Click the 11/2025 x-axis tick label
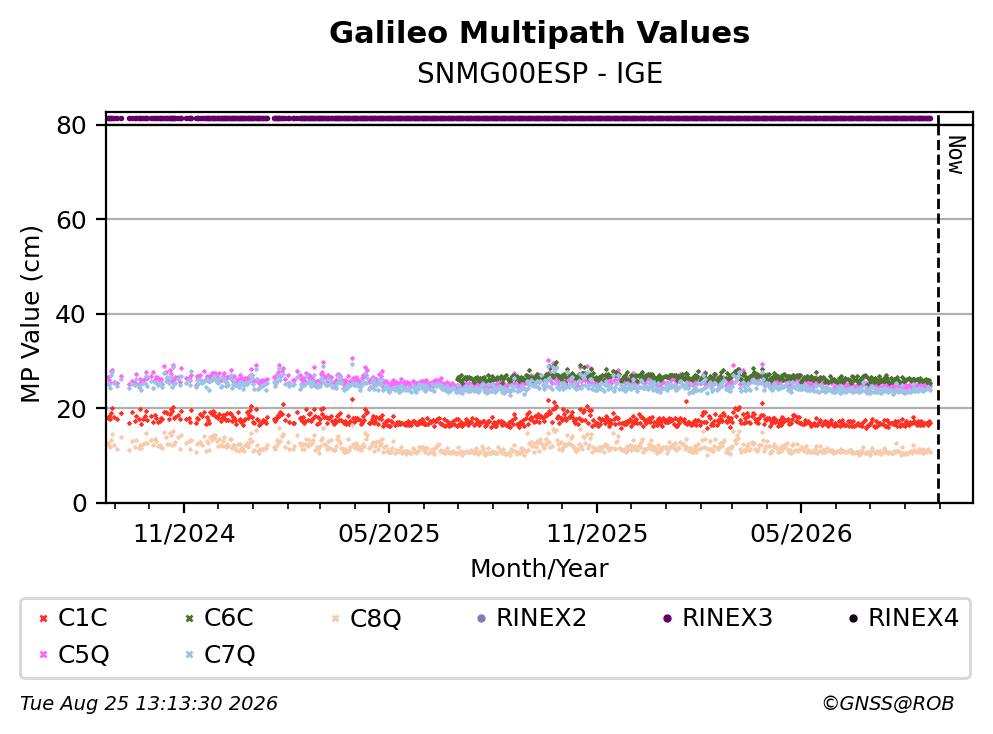Viewport: 993px width, 734px height. point(597,534)
